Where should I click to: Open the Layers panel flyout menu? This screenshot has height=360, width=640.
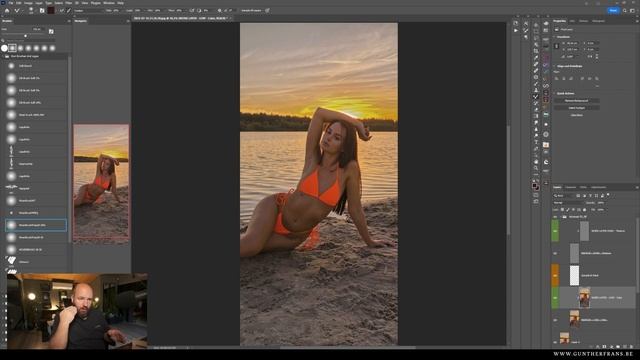click(x=637, y=187)
